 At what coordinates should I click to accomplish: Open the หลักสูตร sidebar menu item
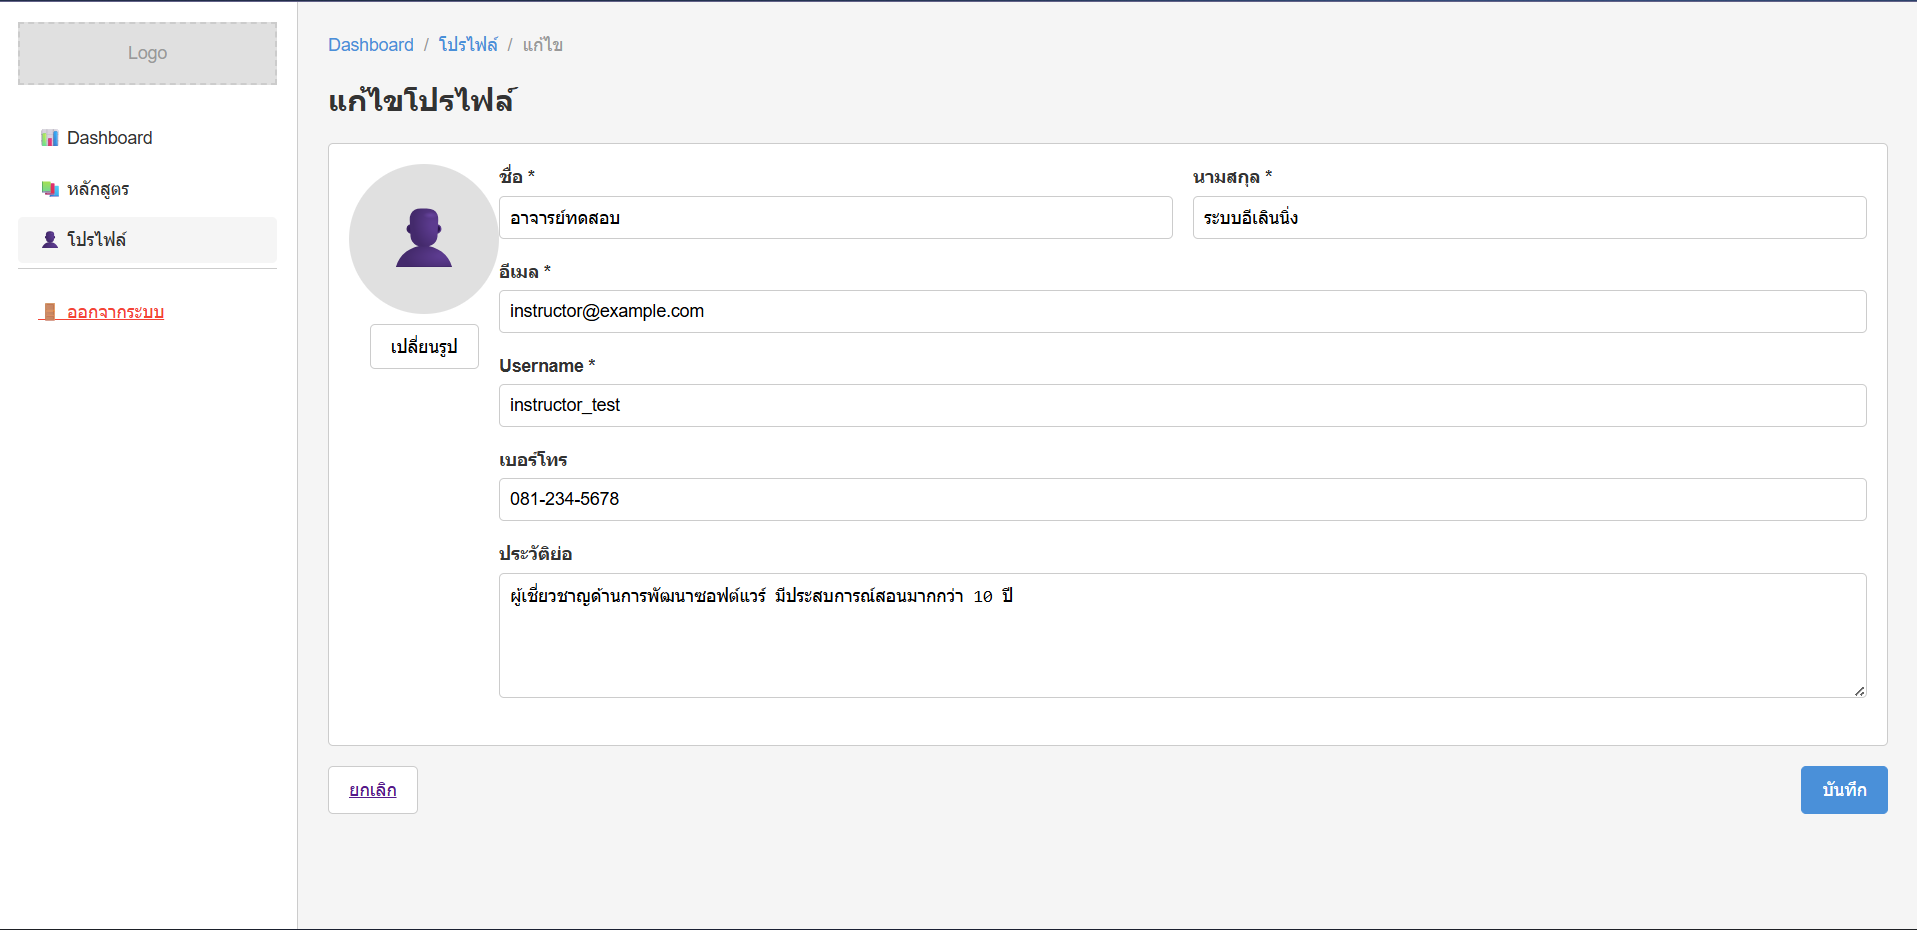[x=98, y=189]
